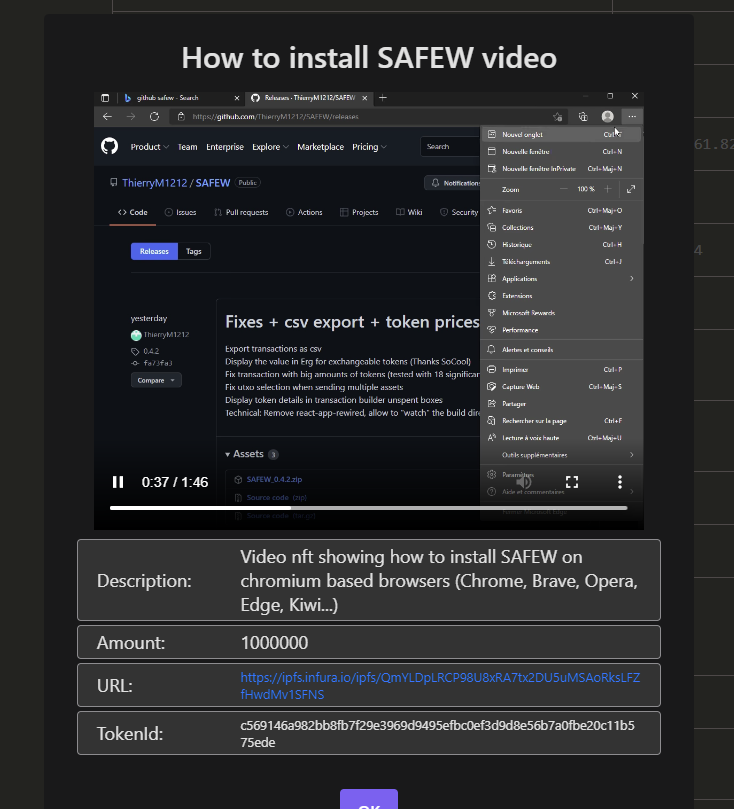
Task: Pause the SAFEW install video
Action: [118, 482]
